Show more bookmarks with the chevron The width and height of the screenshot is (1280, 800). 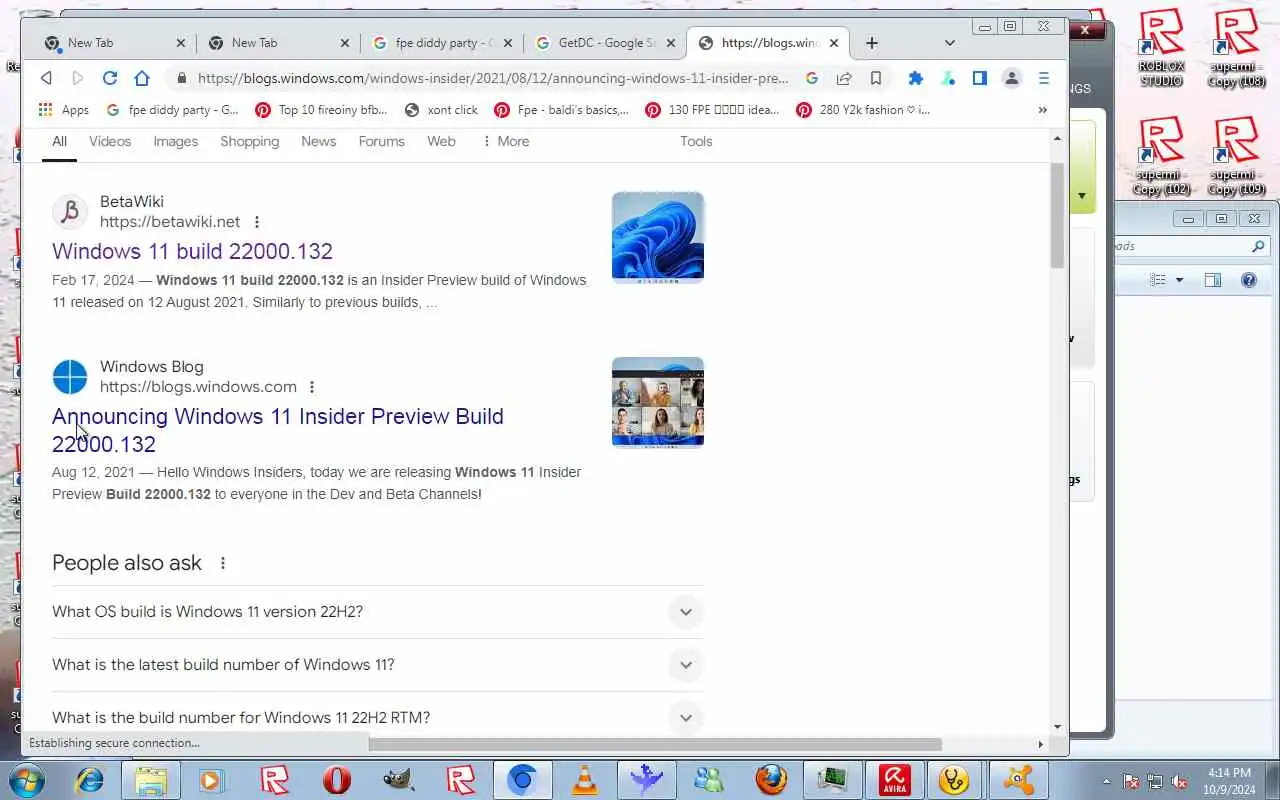click(x=1043, y=110)
